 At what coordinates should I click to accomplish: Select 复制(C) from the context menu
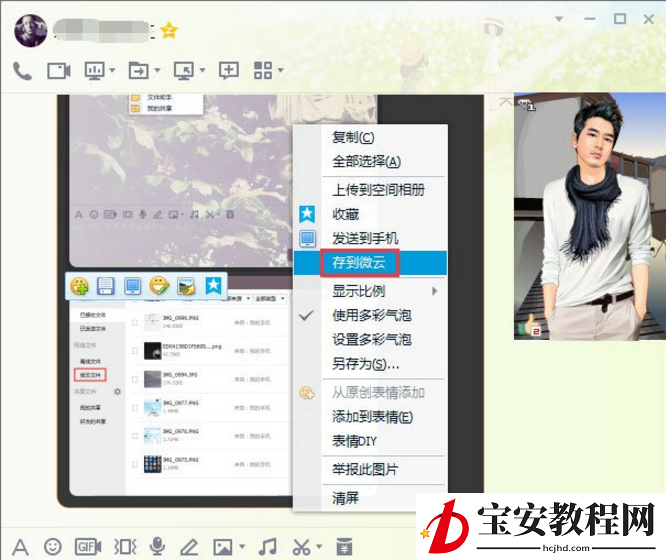pos(353,138)
